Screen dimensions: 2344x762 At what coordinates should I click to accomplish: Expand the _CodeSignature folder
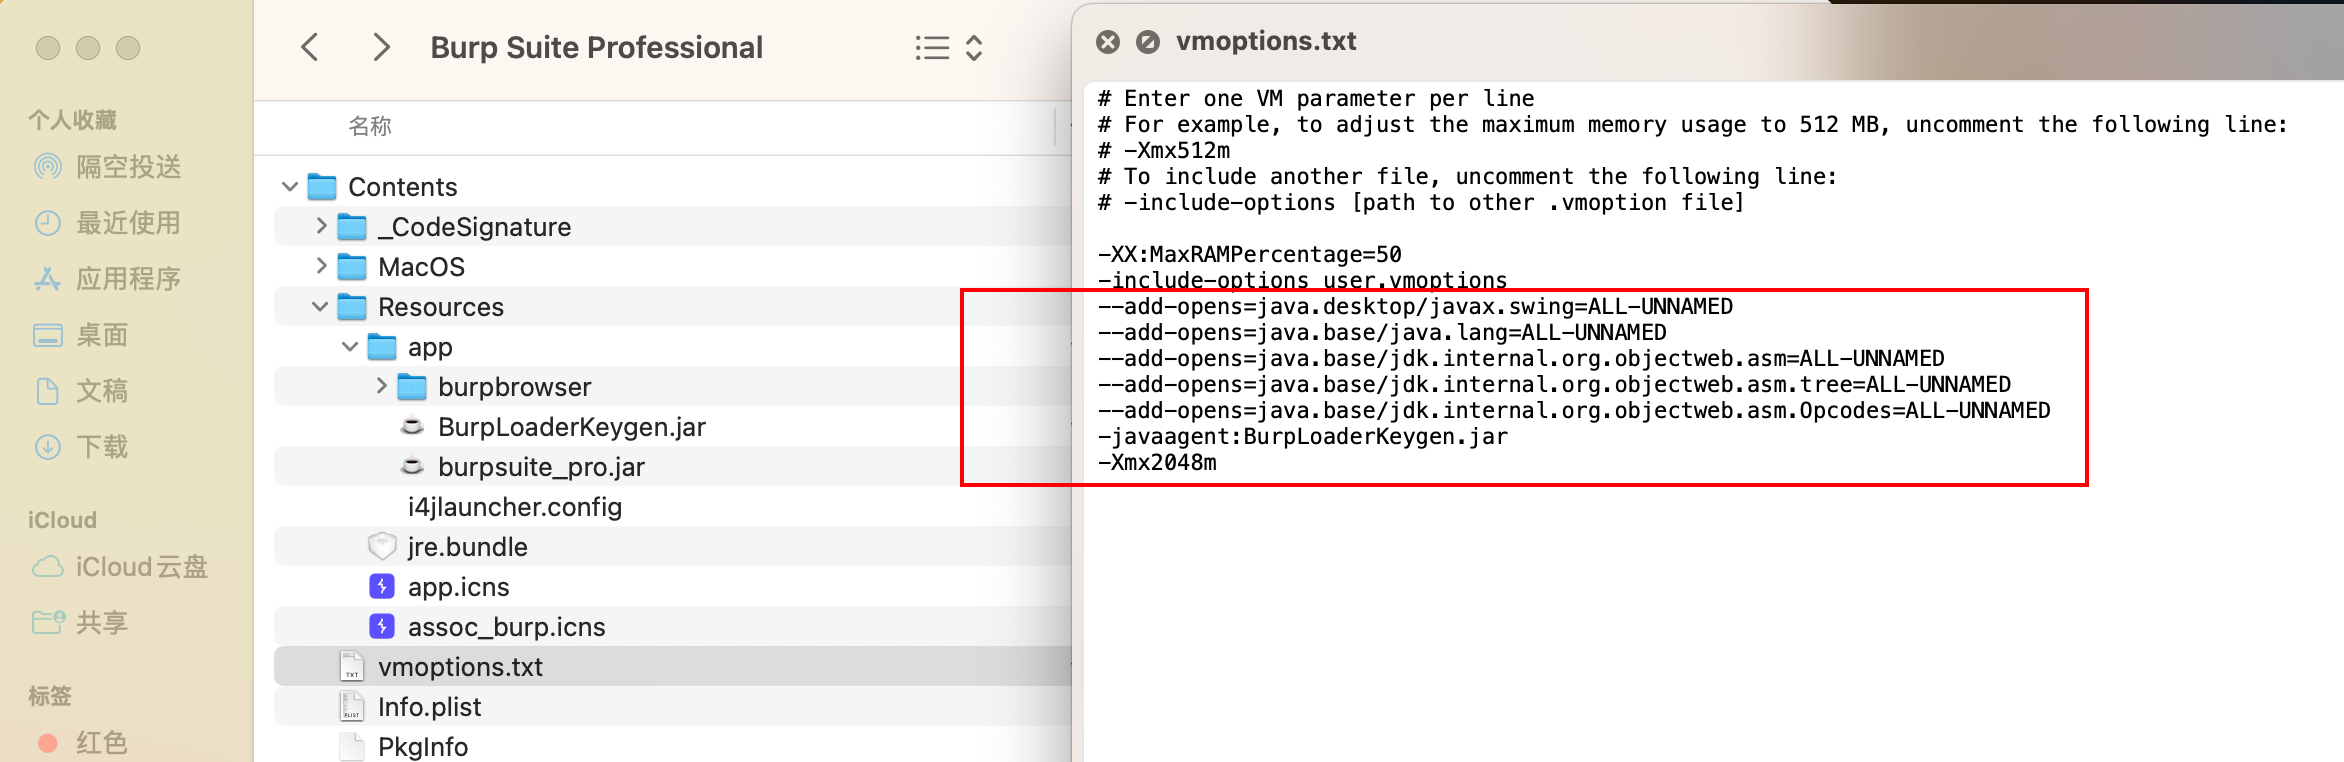coord(321,226)
